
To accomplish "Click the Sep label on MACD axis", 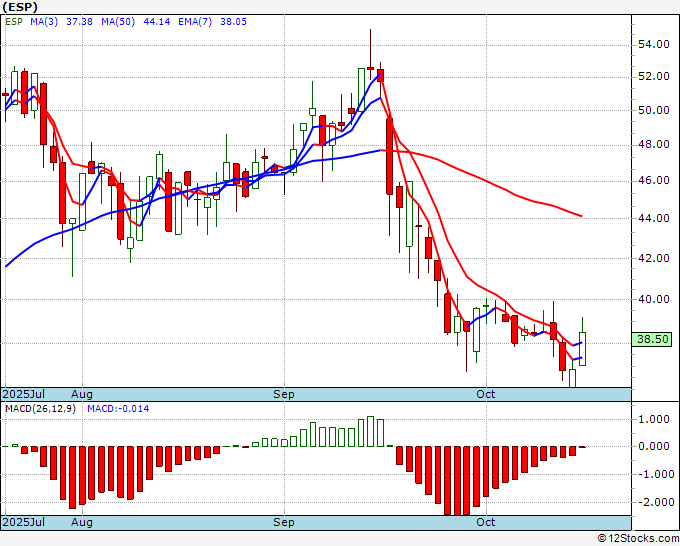I will tap(284, 522).
